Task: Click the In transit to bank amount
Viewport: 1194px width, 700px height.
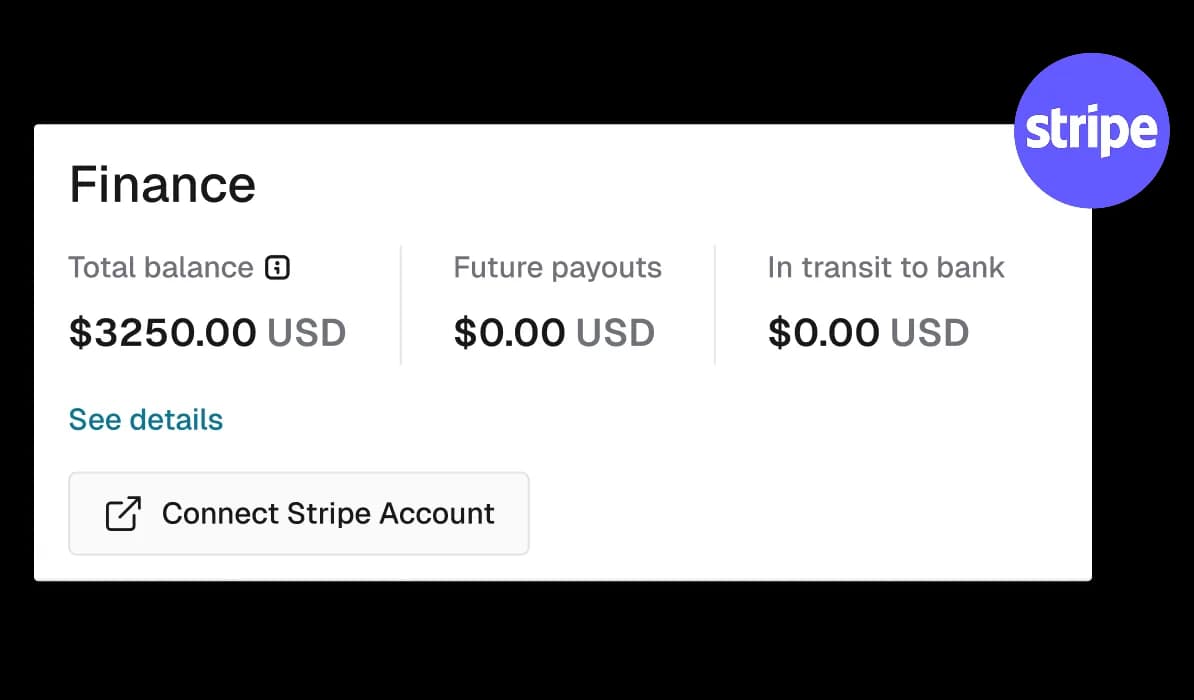Action: click(x=867, y=332)
